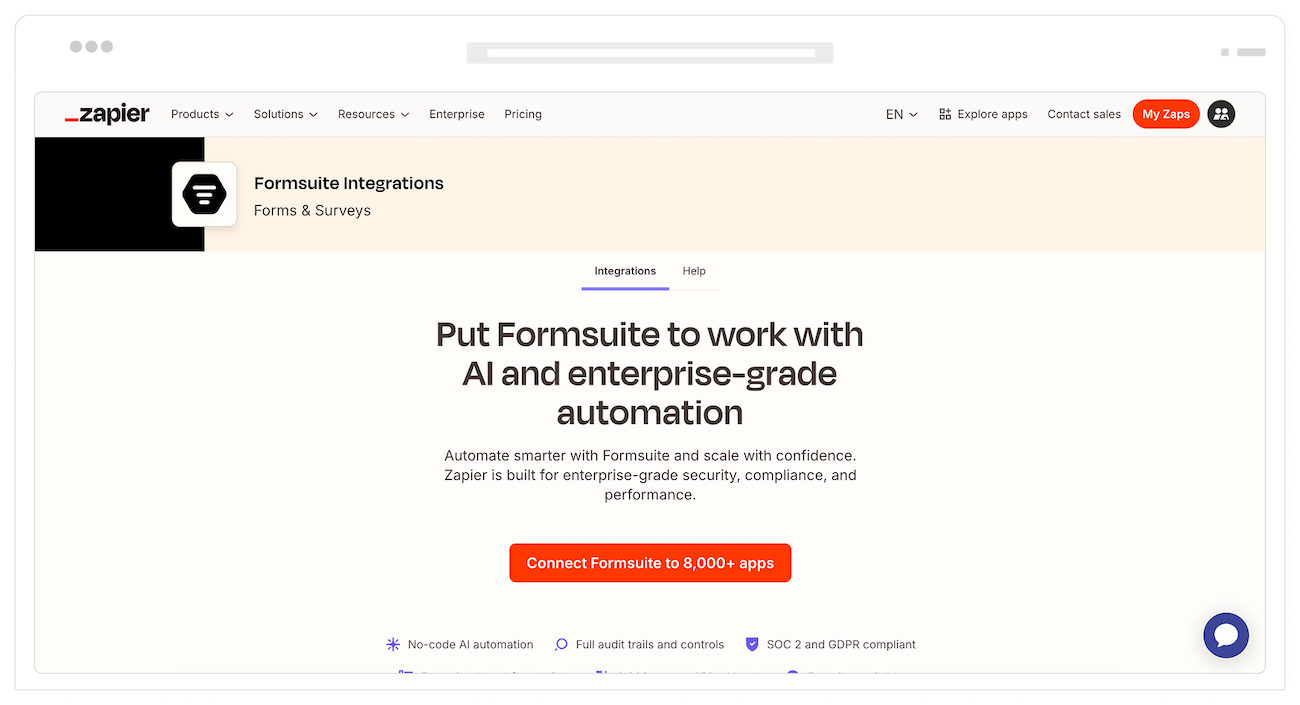
Task: Expand the Products menu
Action: [x=202, y=114]
